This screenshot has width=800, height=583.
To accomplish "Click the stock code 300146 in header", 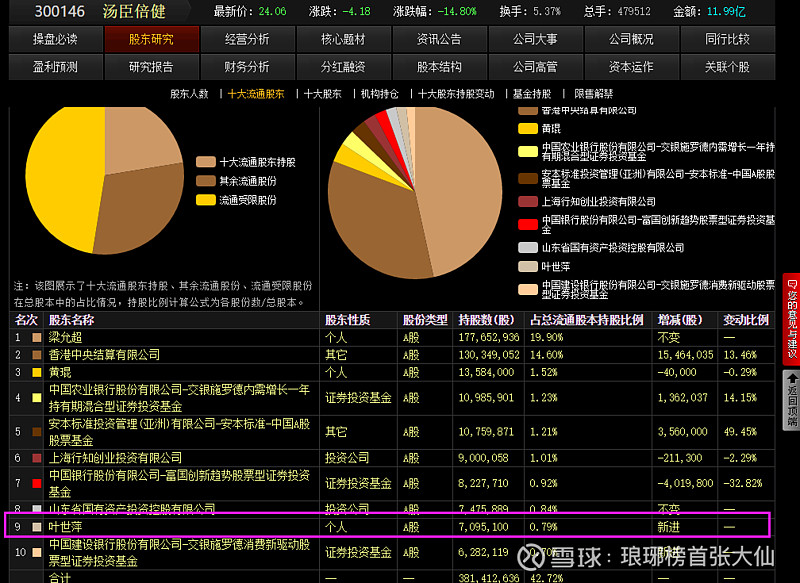I will pyautogui.click(x=60, y=11).
